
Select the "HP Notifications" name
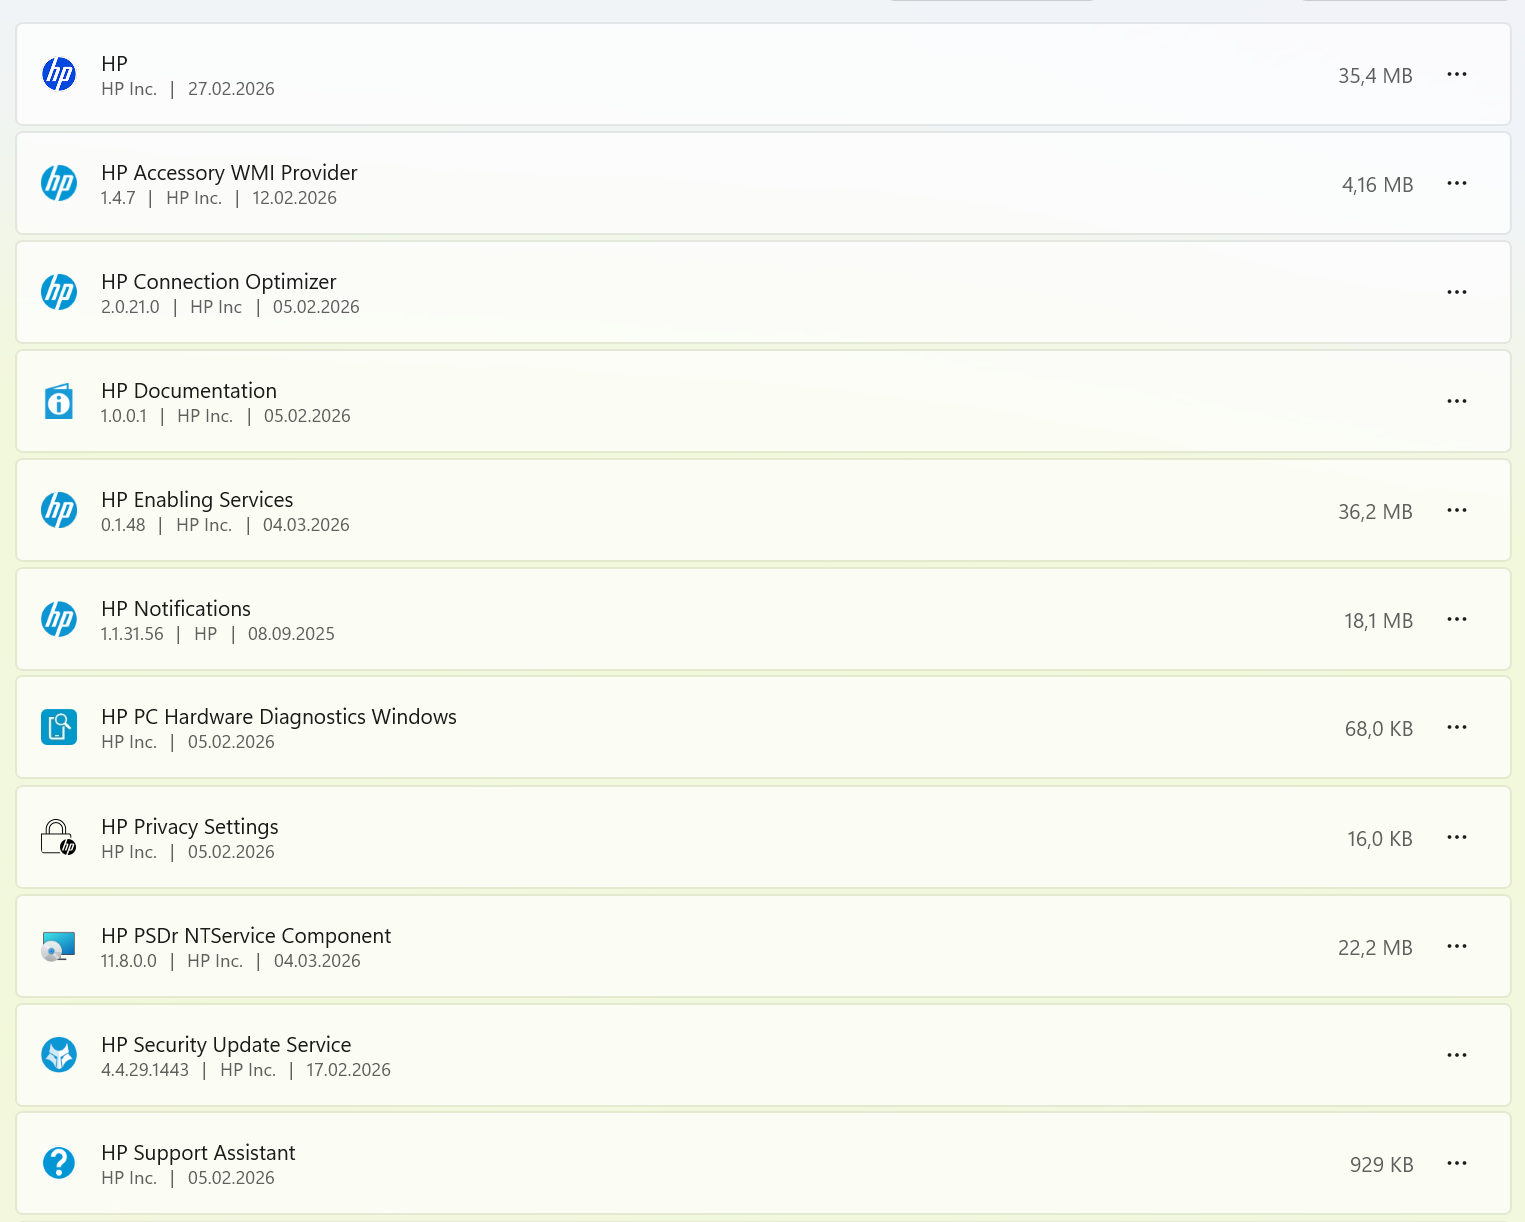(176, 609)
